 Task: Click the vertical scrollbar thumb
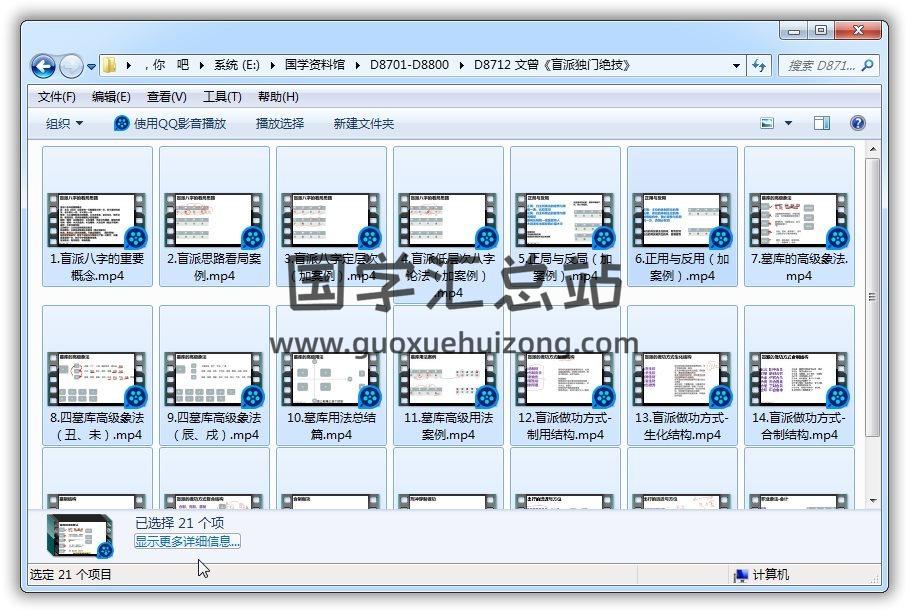click(x=872, y=296)
